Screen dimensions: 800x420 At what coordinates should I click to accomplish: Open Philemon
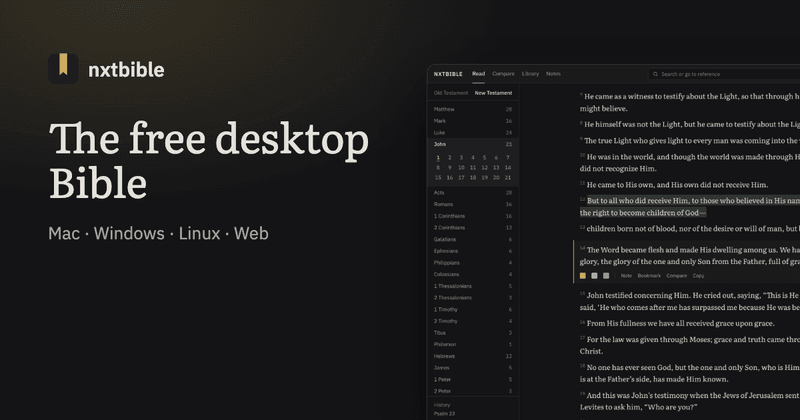[472, 344]
